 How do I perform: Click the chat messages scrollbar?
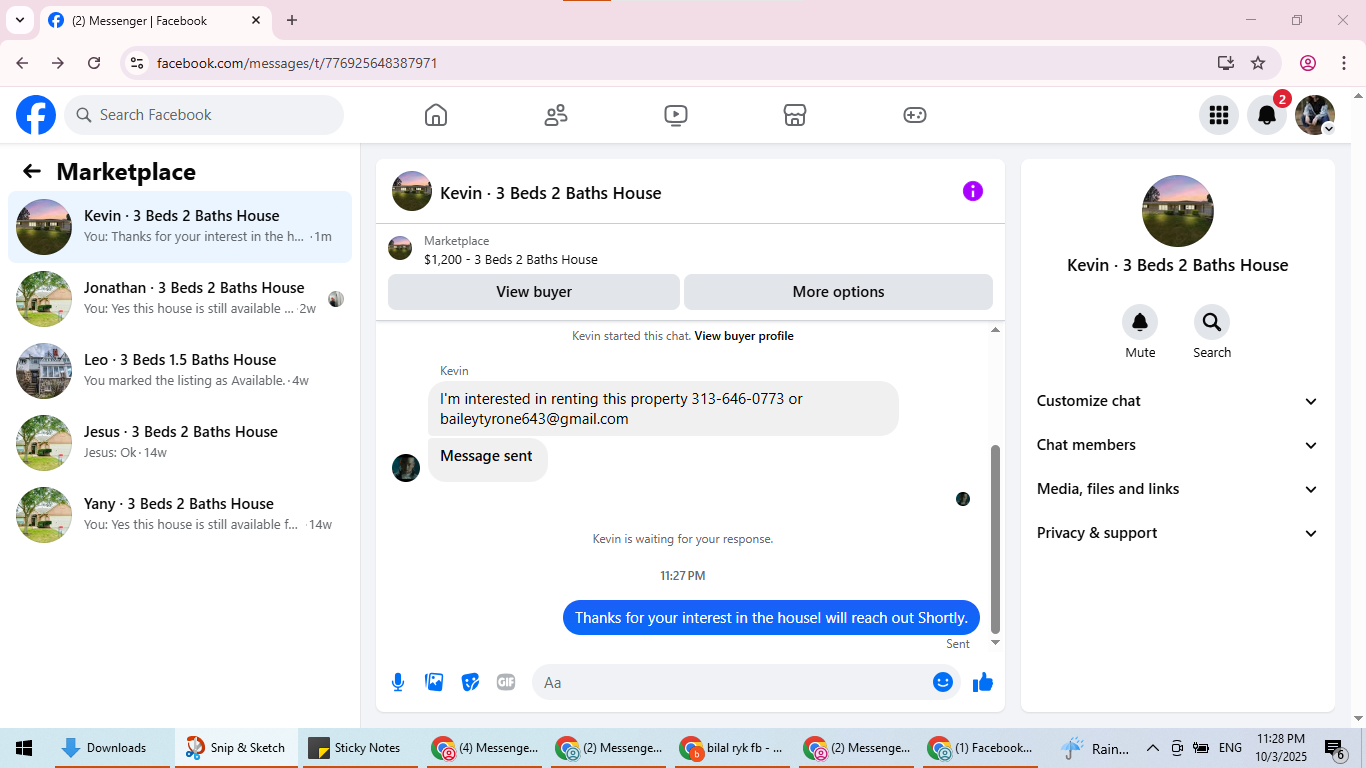tap(995, 540)
